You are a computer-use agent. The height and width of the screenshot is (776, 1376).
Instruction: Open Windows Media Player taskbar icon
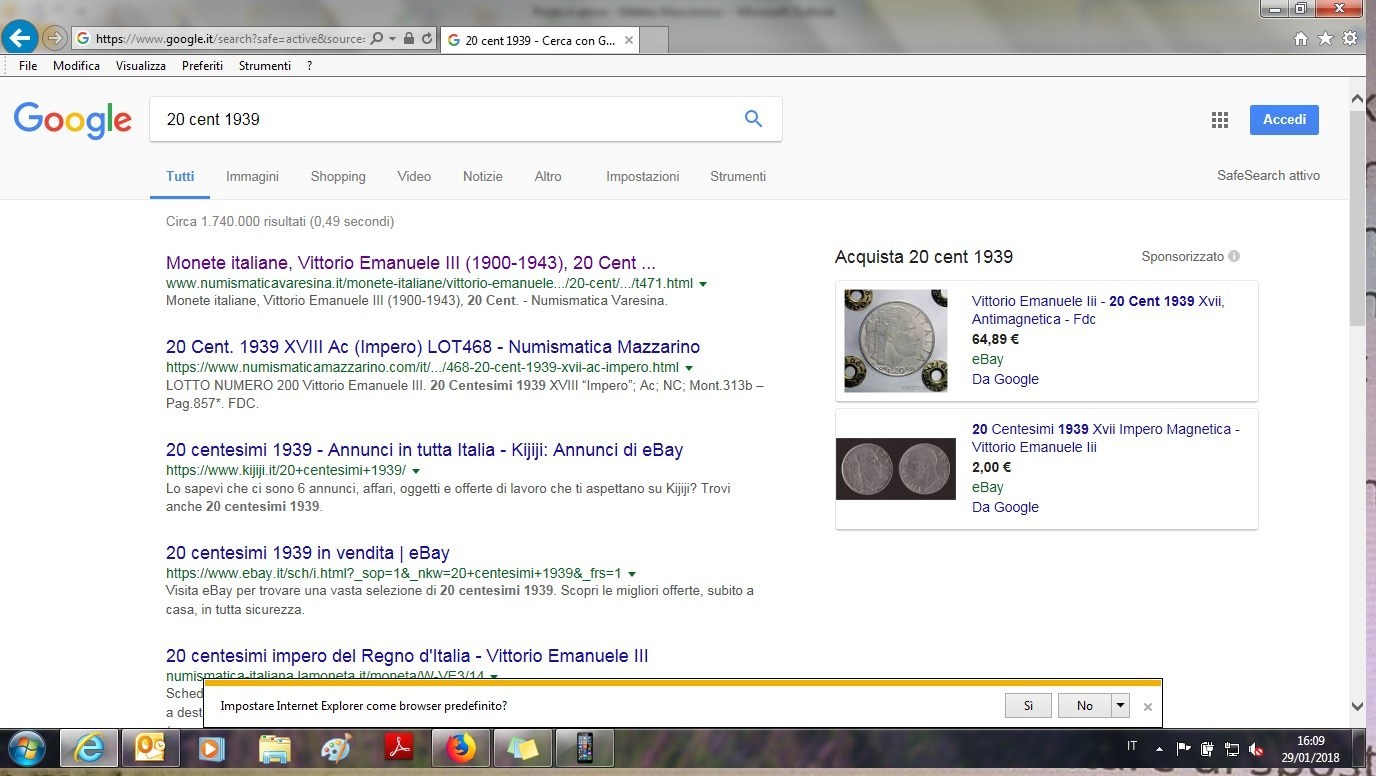pos(211,748)
